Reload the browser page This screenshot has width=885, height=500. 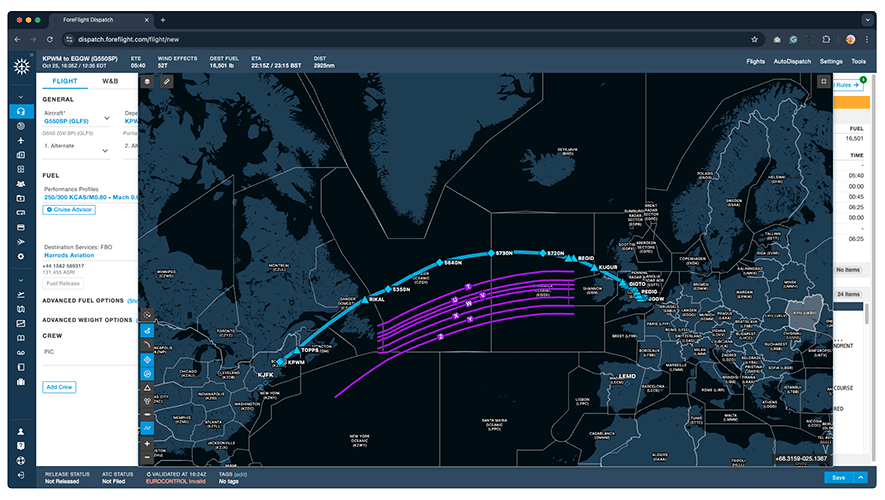pyautogui.click(x=50, y=40)
